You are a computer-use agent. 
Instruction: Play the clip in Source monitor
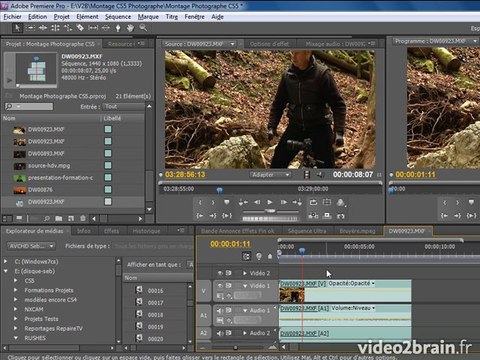point(270,202)
